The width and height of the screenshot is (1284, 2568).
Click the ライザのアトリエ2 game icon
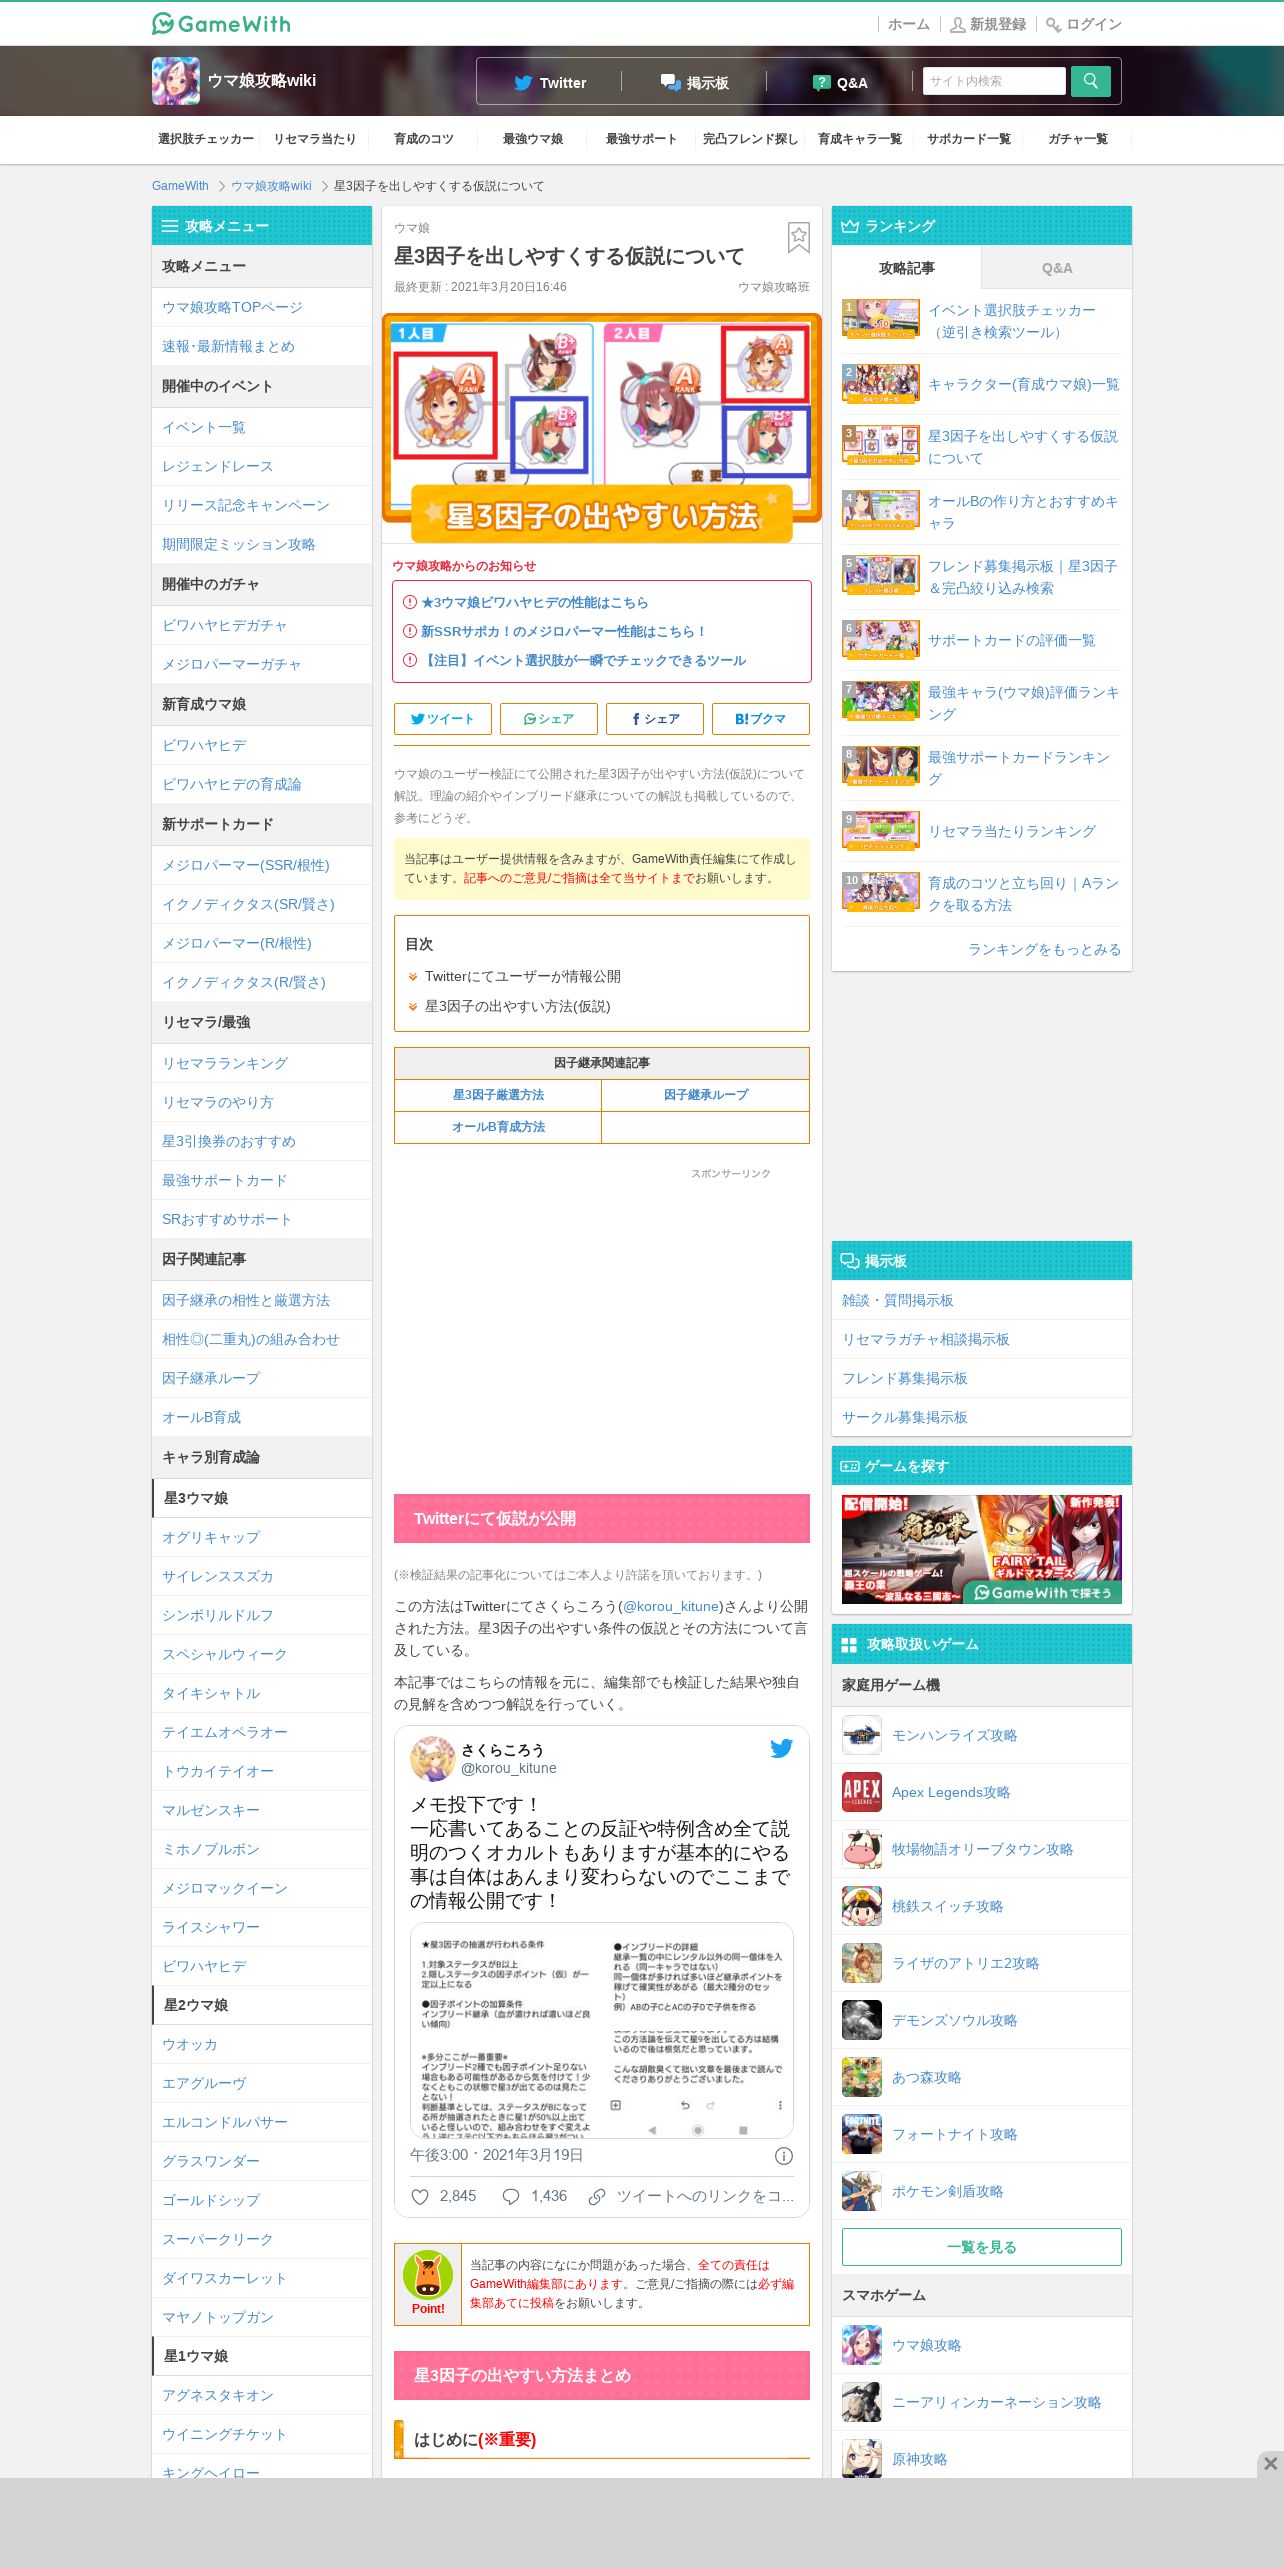click(862, 1964)
